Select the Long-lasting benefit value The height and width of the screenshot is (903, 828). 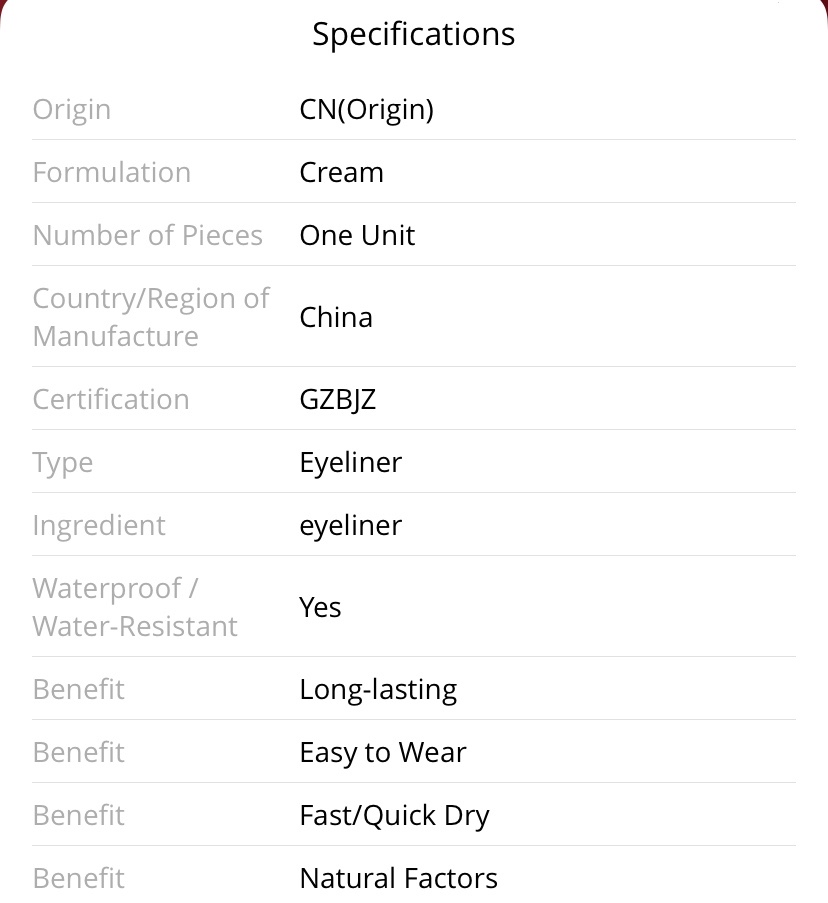[378, 690]
